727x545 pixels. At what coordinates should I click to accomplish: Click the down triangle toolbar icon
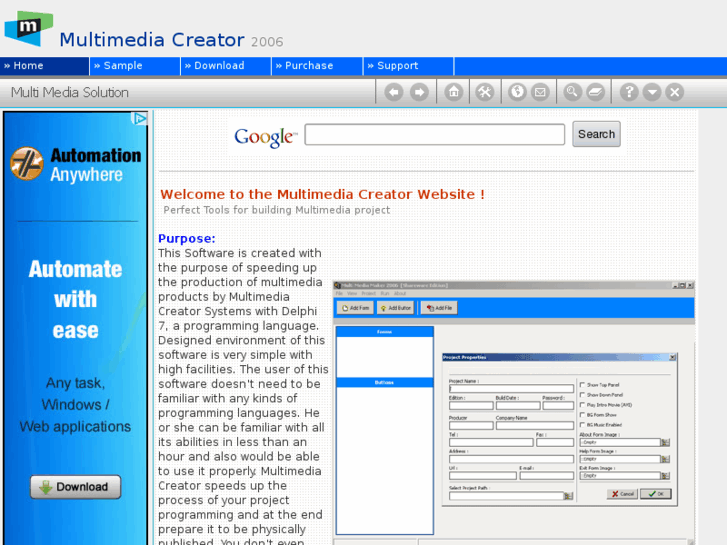click(652, 92)
